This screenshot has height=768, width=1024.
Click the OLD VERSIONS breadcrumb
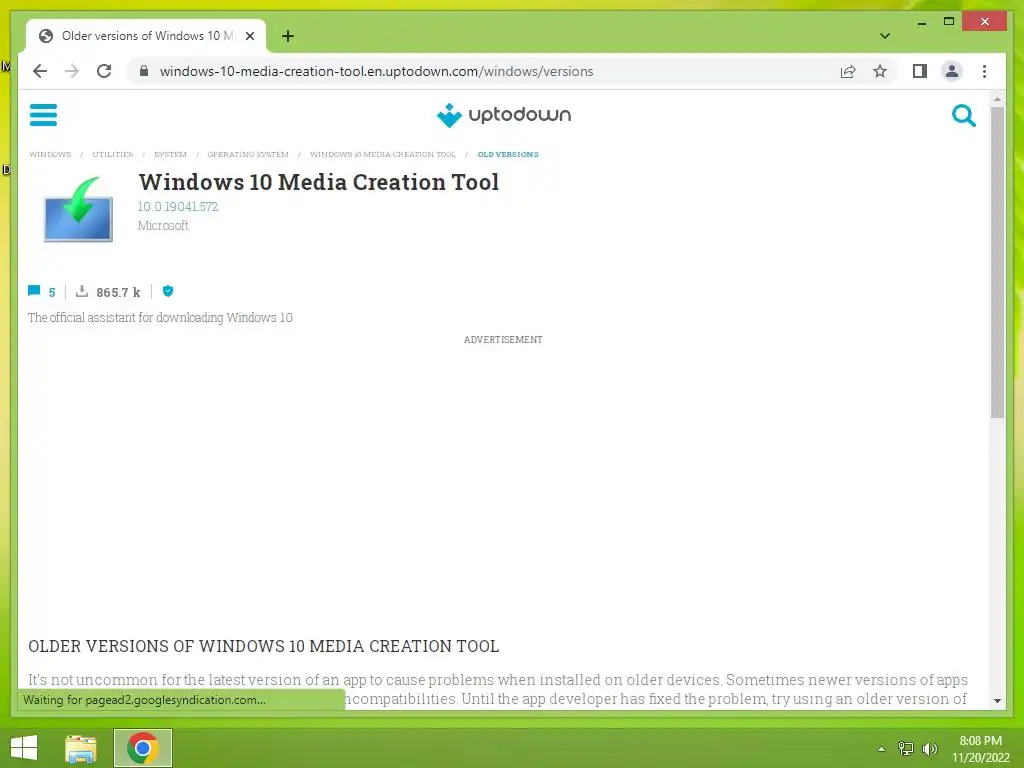[508, 155]
